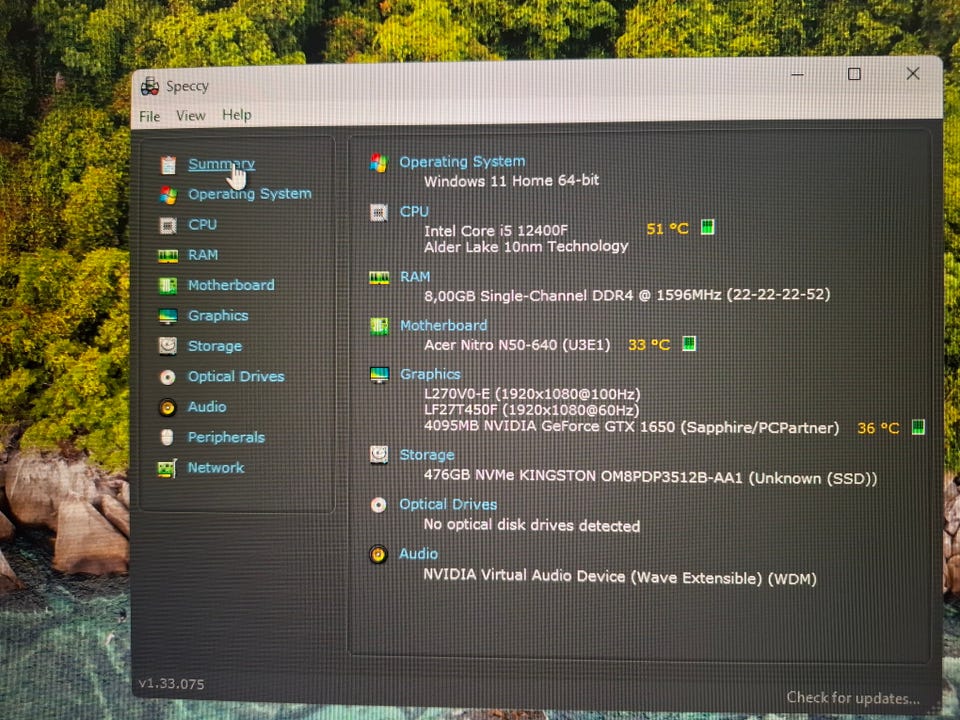This screenshot has height=720, width=960.
Task: Click the LF27T450F monitor line
Action: [x=531, y=410]
